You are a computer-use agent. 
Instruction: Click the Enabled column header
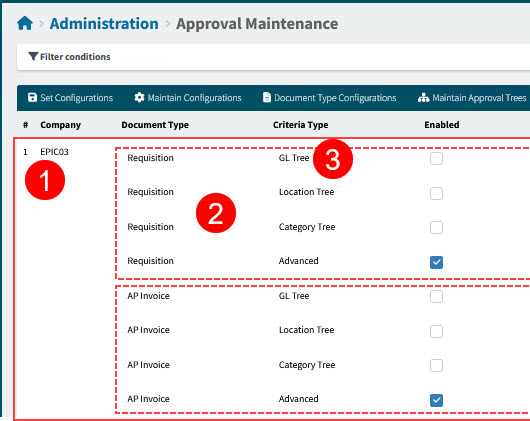[442, 125]
